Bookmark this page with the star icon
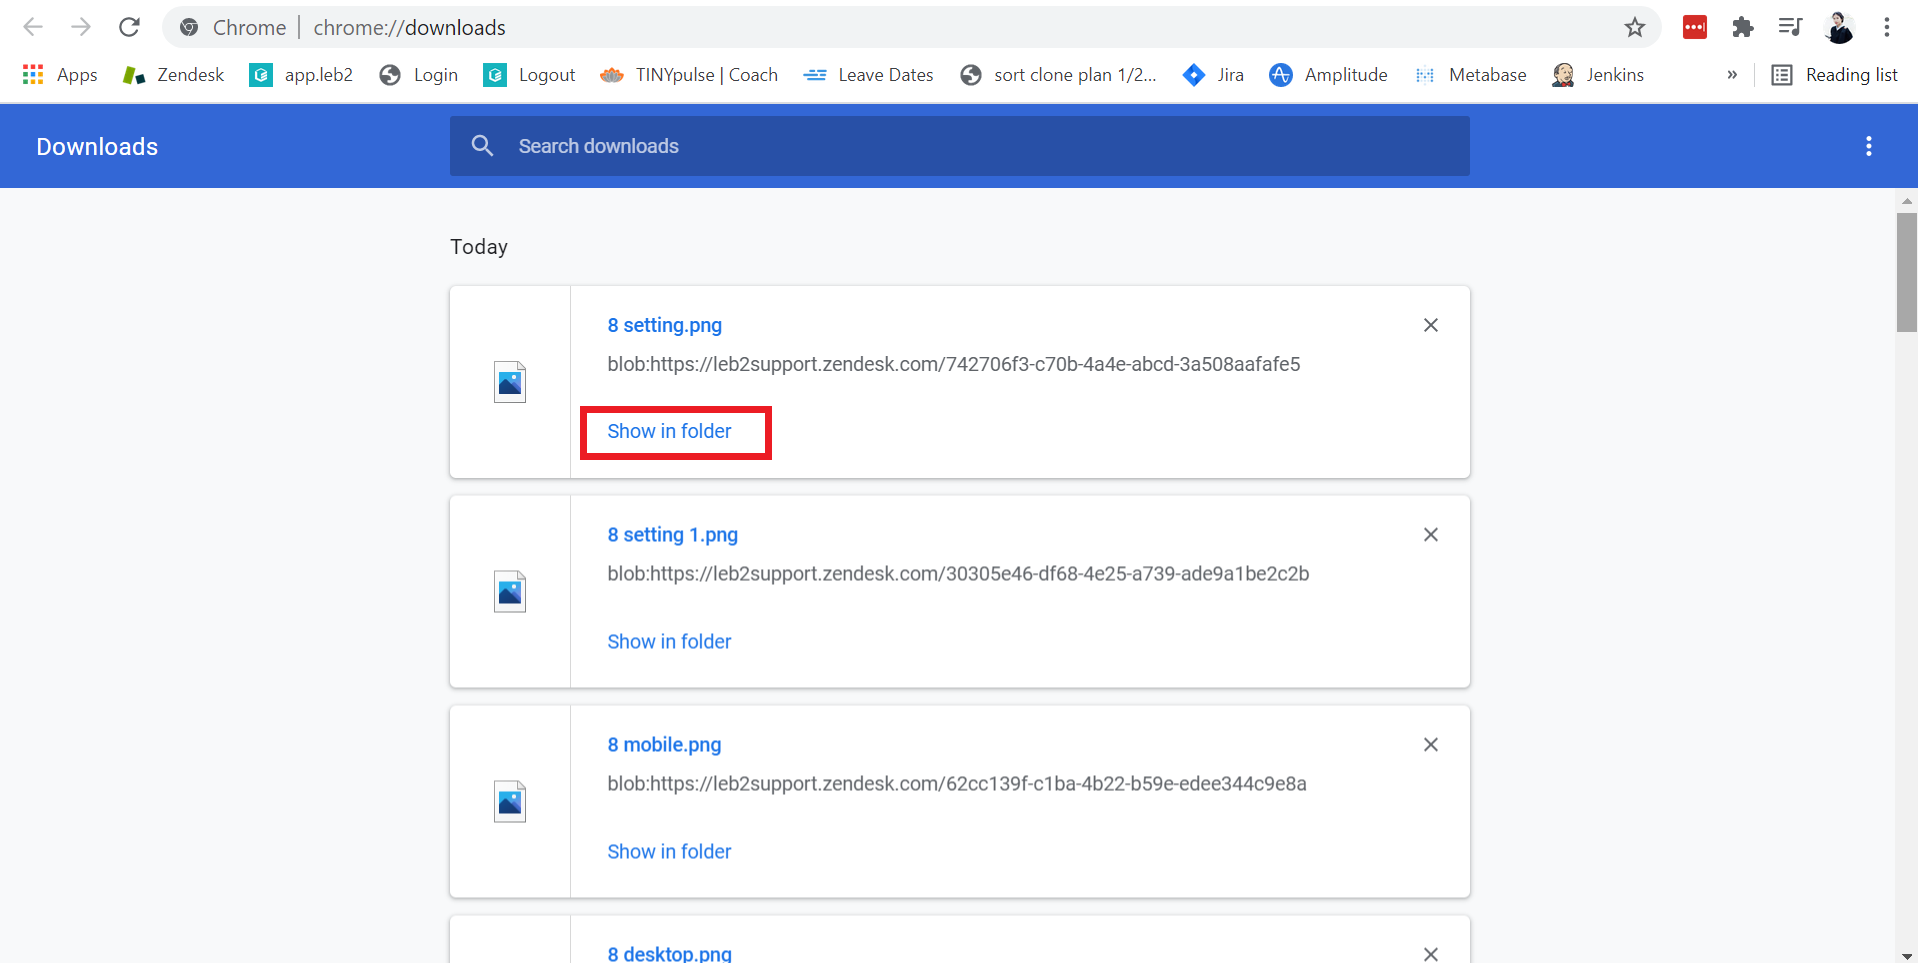Screen dimensions: 1918x963 pos(1635,27)
